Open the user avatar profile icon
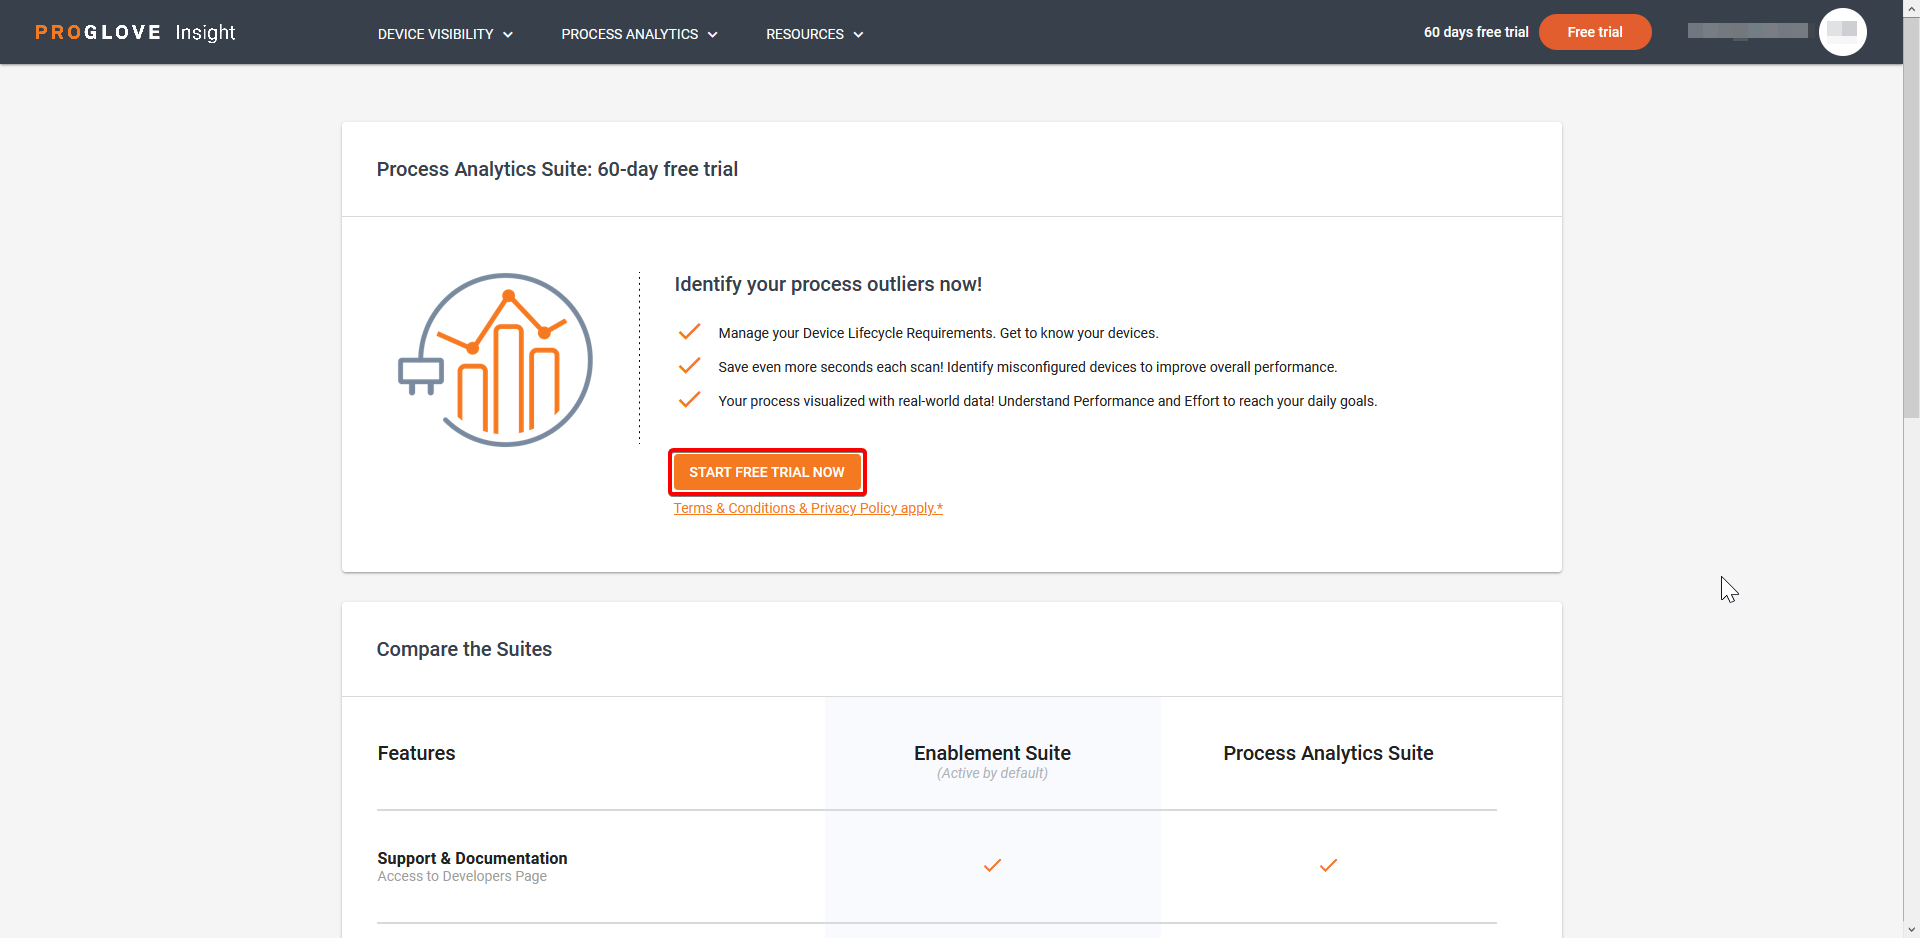This screenshot has height=938, width=1920. point(1842,32)
